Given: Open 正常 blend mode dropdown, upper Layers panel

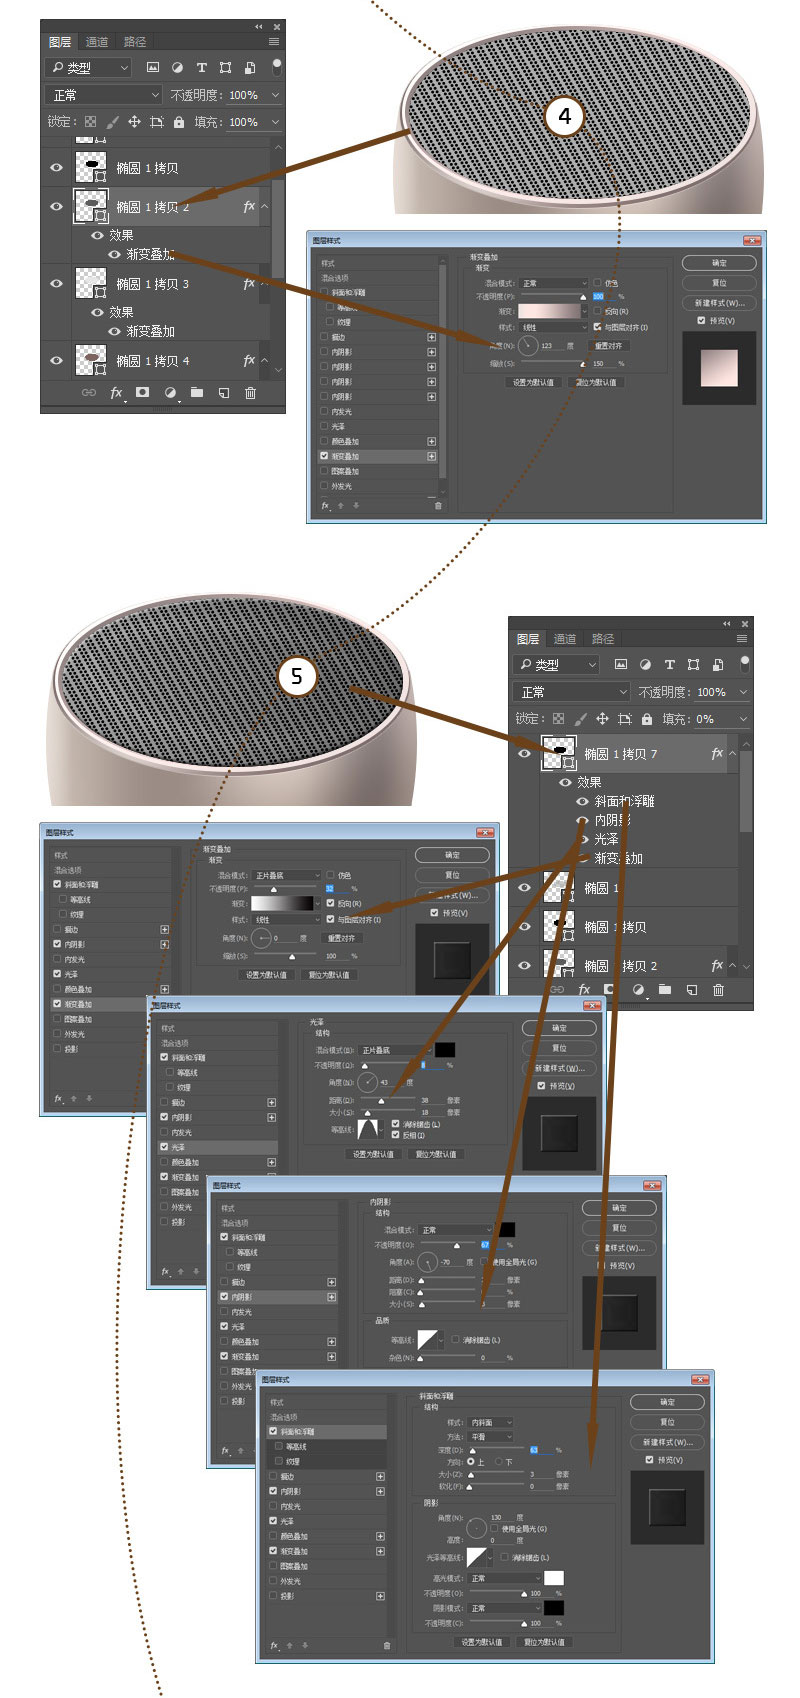Looking at the screenshot, I should pyautogui.click(x=104, y=95).
